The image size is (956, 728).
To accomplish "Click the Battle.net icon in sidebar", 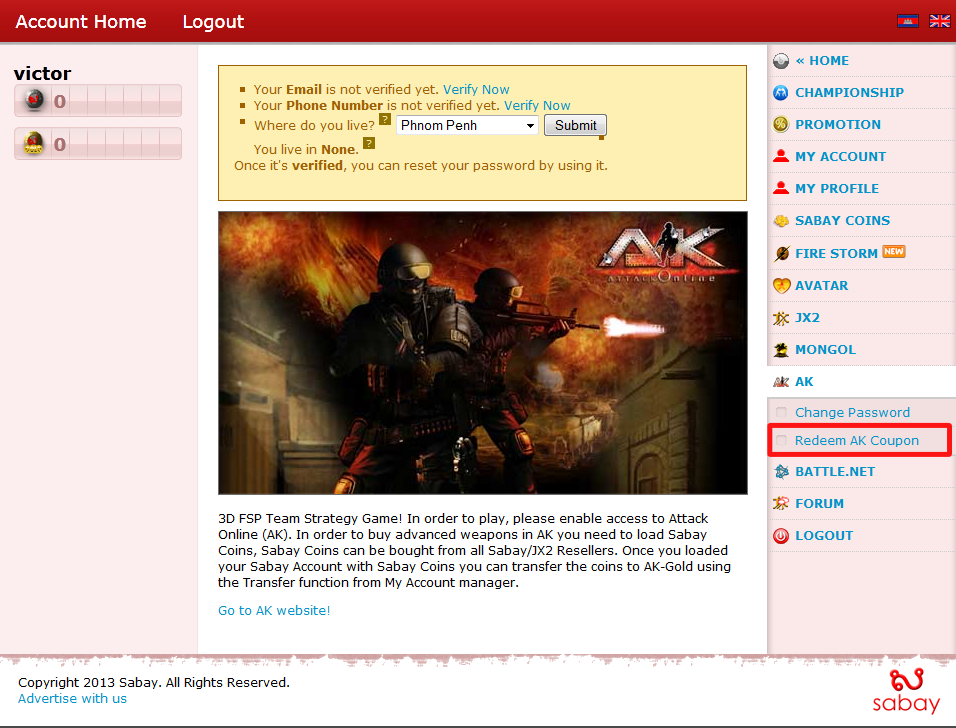I will tap(781, 471).
